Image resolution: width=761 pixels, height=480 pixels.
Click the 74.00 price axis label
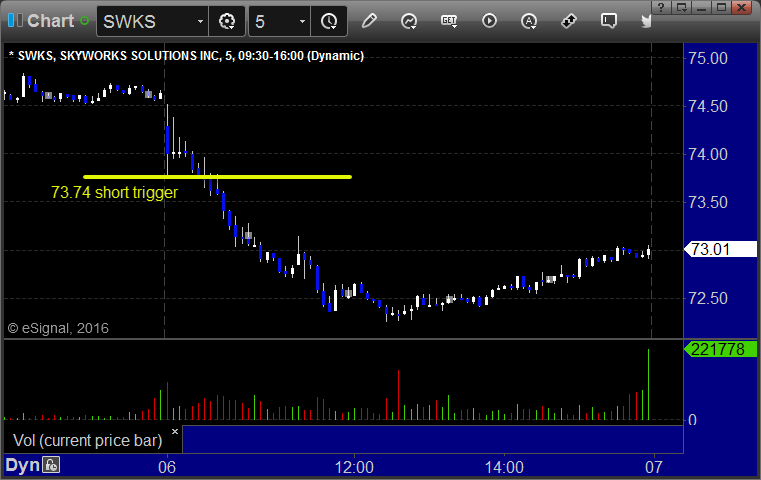click(x=708, y=154)
